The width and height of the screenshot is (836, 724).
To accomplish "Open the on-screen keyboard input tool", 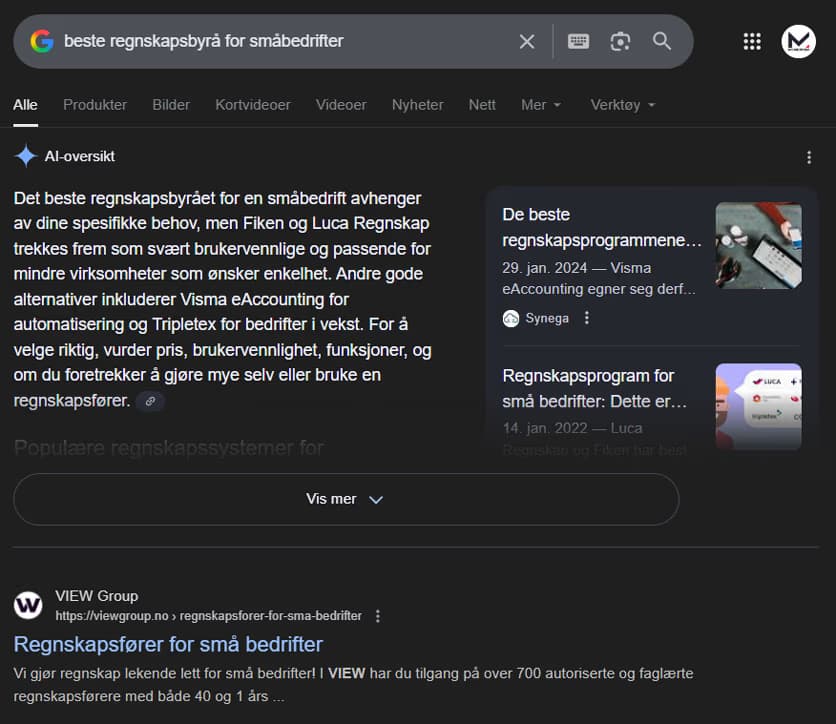I will 578,41.
